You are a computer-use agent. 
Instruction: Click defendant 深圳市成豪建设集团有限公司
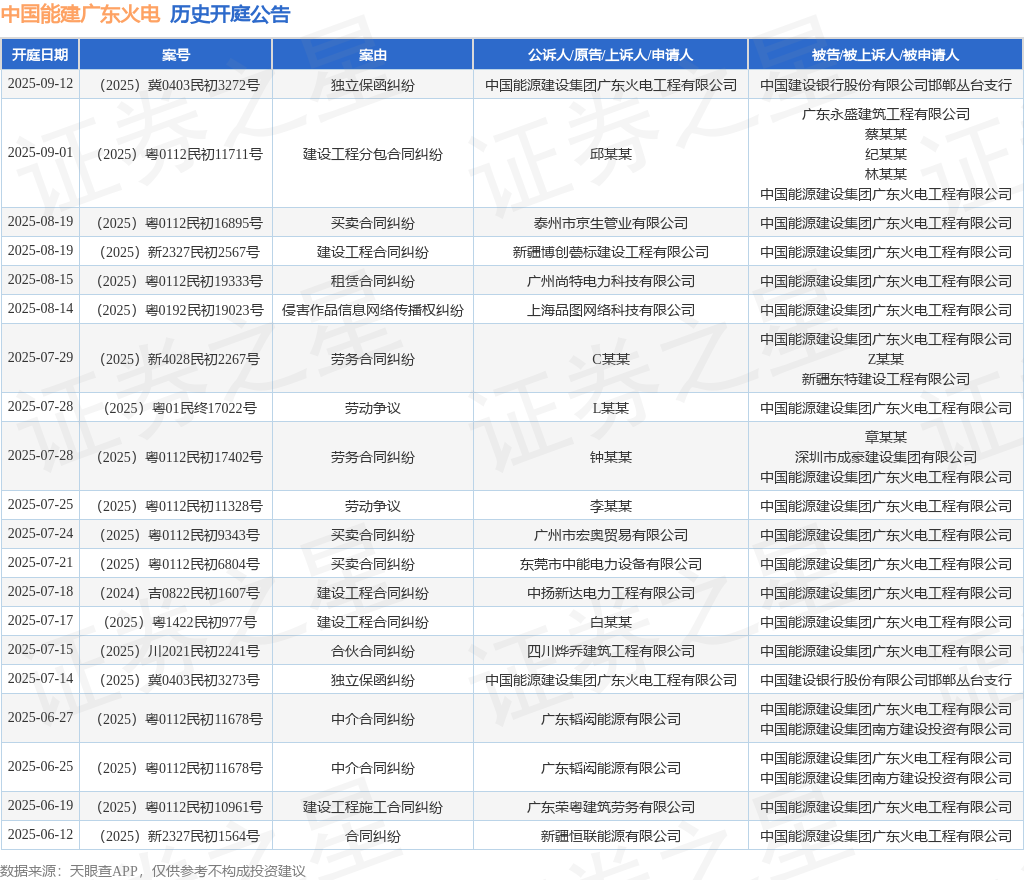tap(886, 457)
